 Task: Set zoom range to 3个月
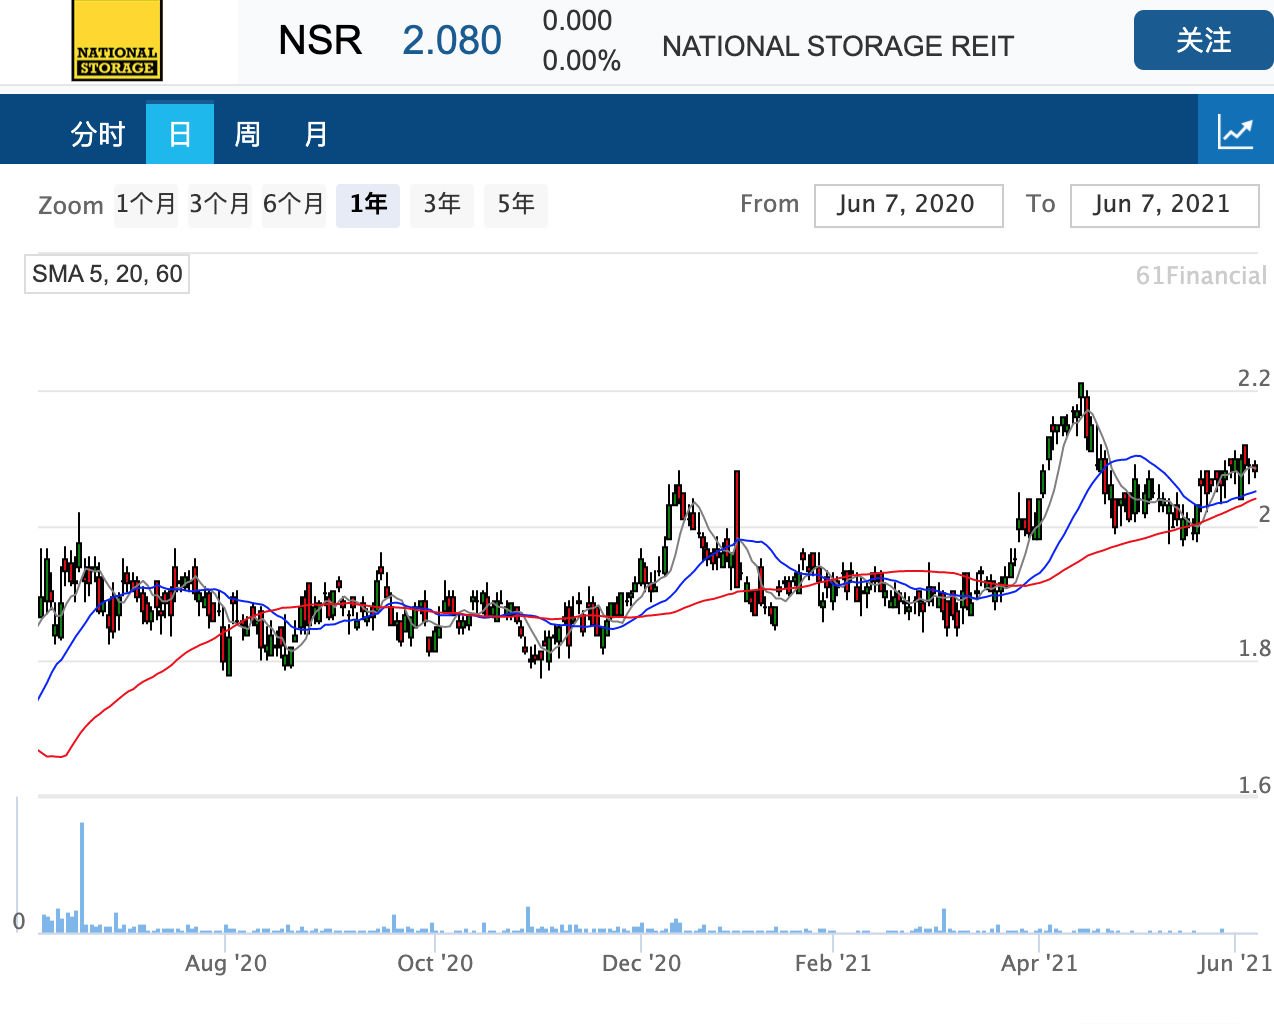(219, 205)
